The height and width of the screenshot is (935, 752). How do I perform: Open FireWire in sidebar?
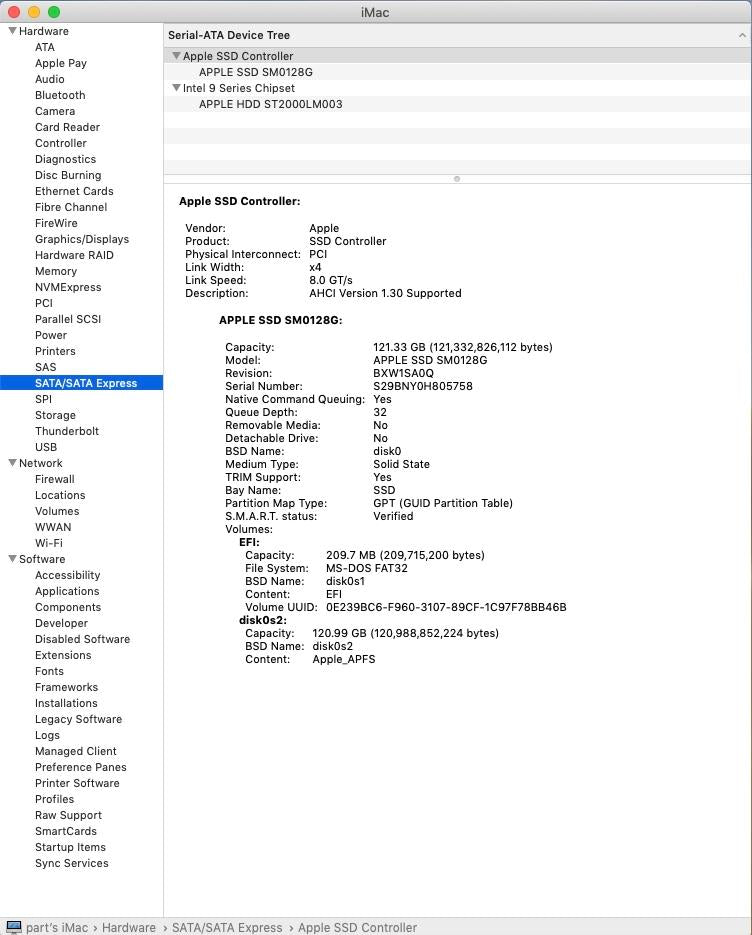pyautogui.click(x=56, y=224)
